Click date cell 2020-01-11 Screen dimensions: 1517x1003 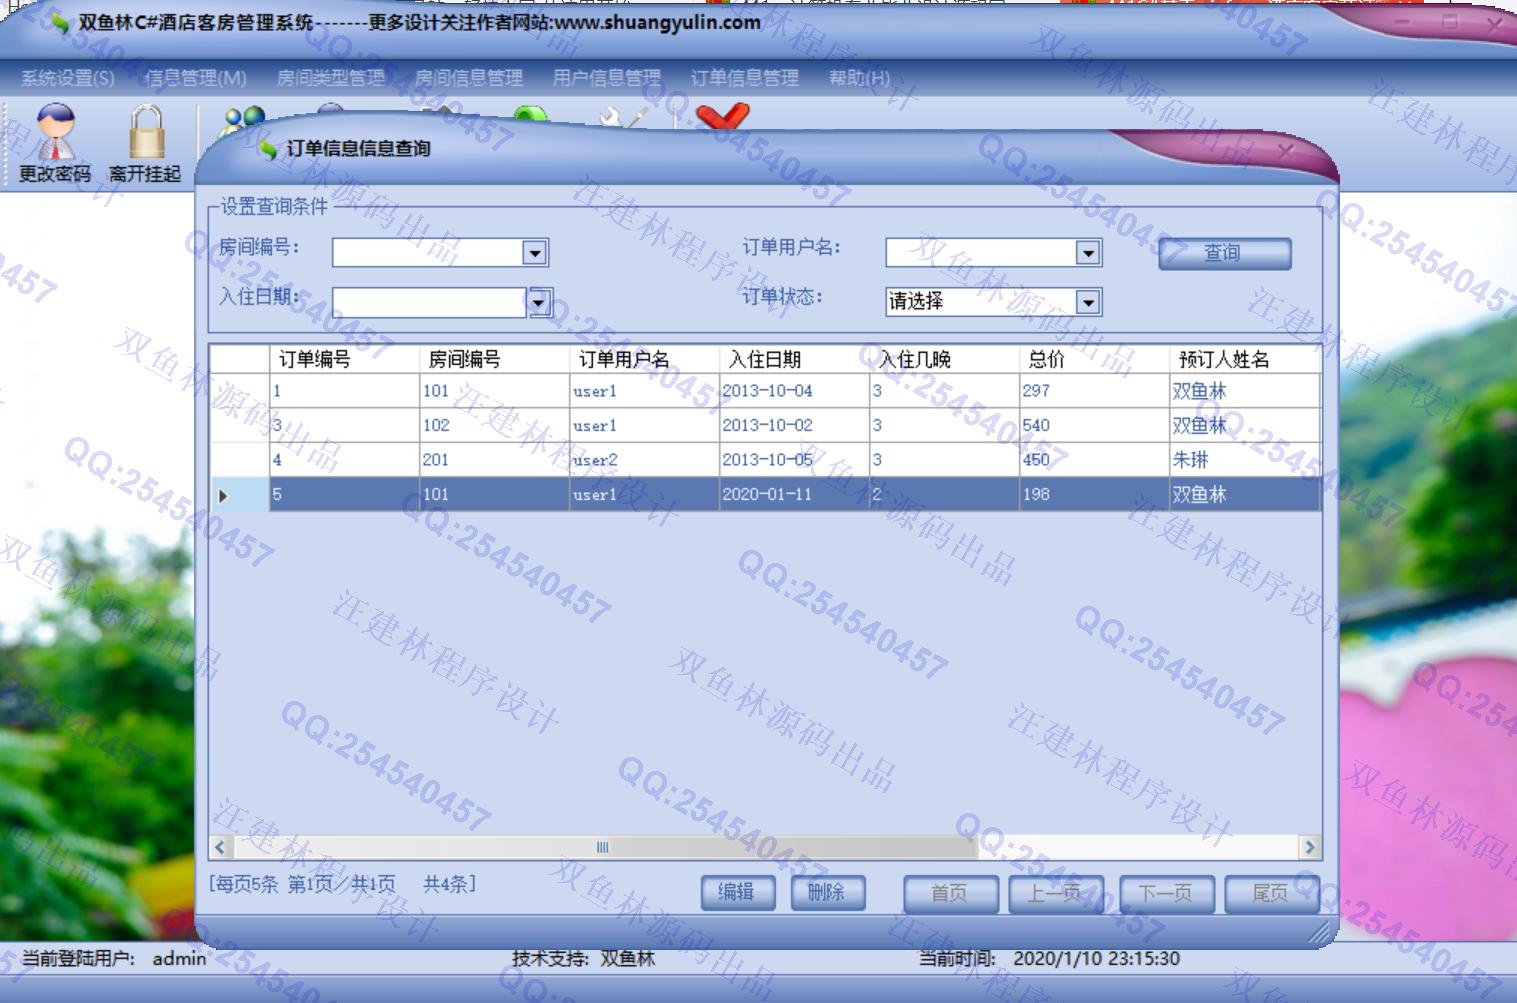coord(794,494)
